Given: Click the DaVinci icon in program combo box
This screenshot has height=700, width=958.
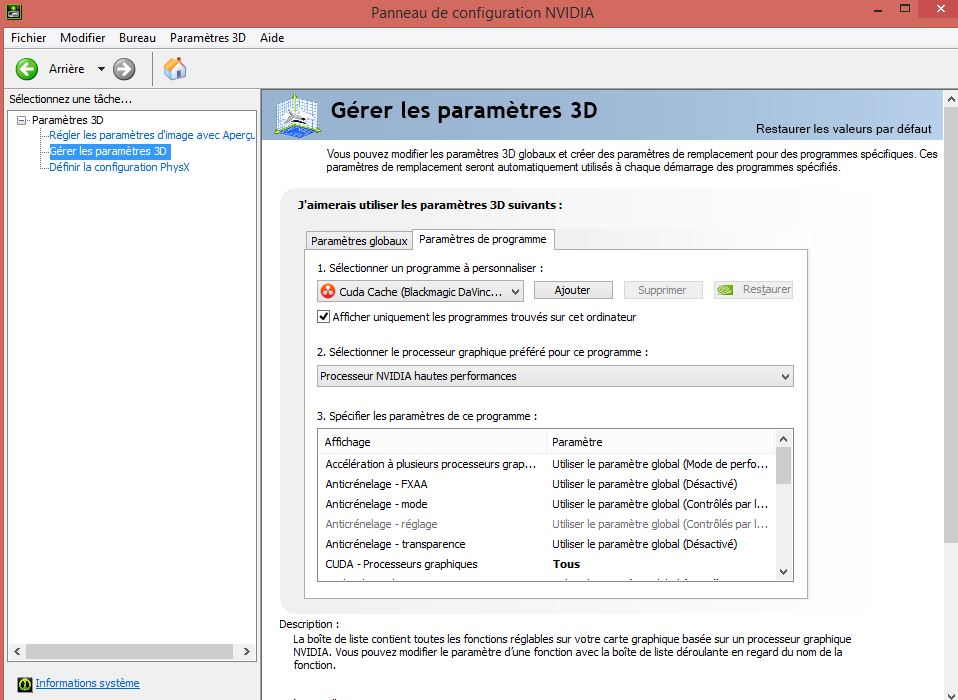Looking at the screenshot, I should (x=328, y=291).
